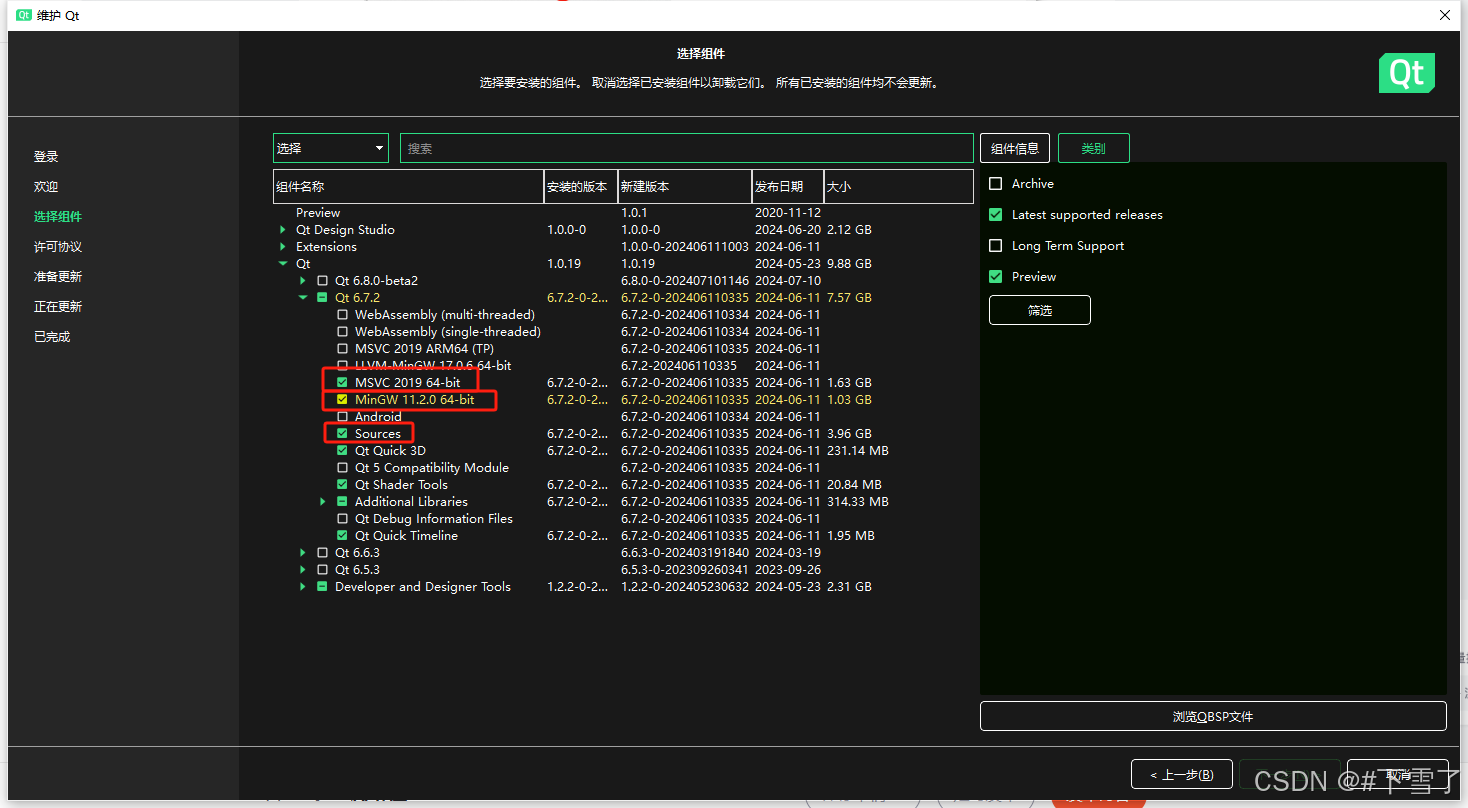Check the Qt 6.6.3 component box
1468x808 pixels.
click(x=322, y=553)
